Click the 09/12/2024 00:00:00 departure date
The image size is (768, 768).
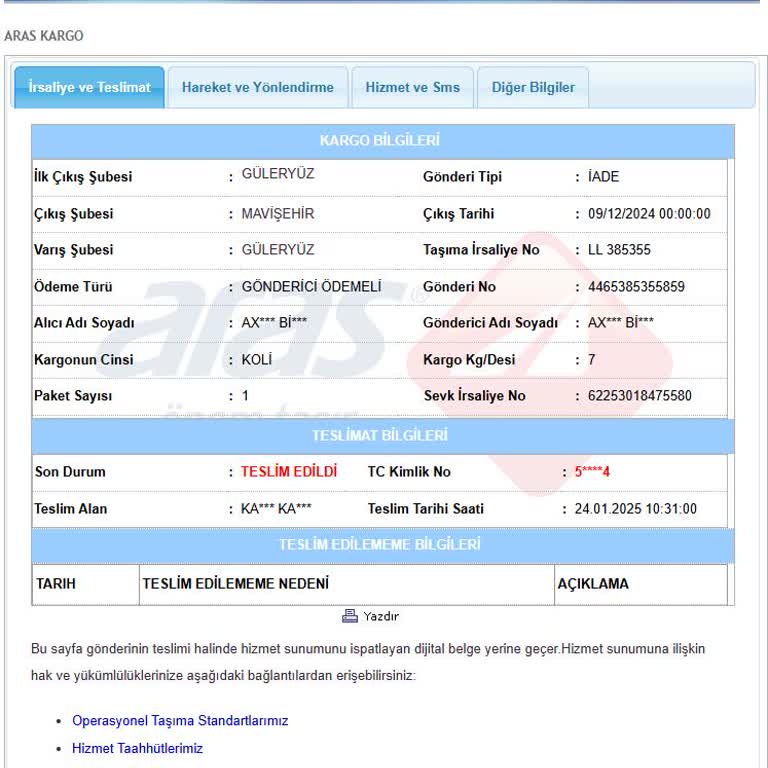pyautogui.click(x=649, y=214)
